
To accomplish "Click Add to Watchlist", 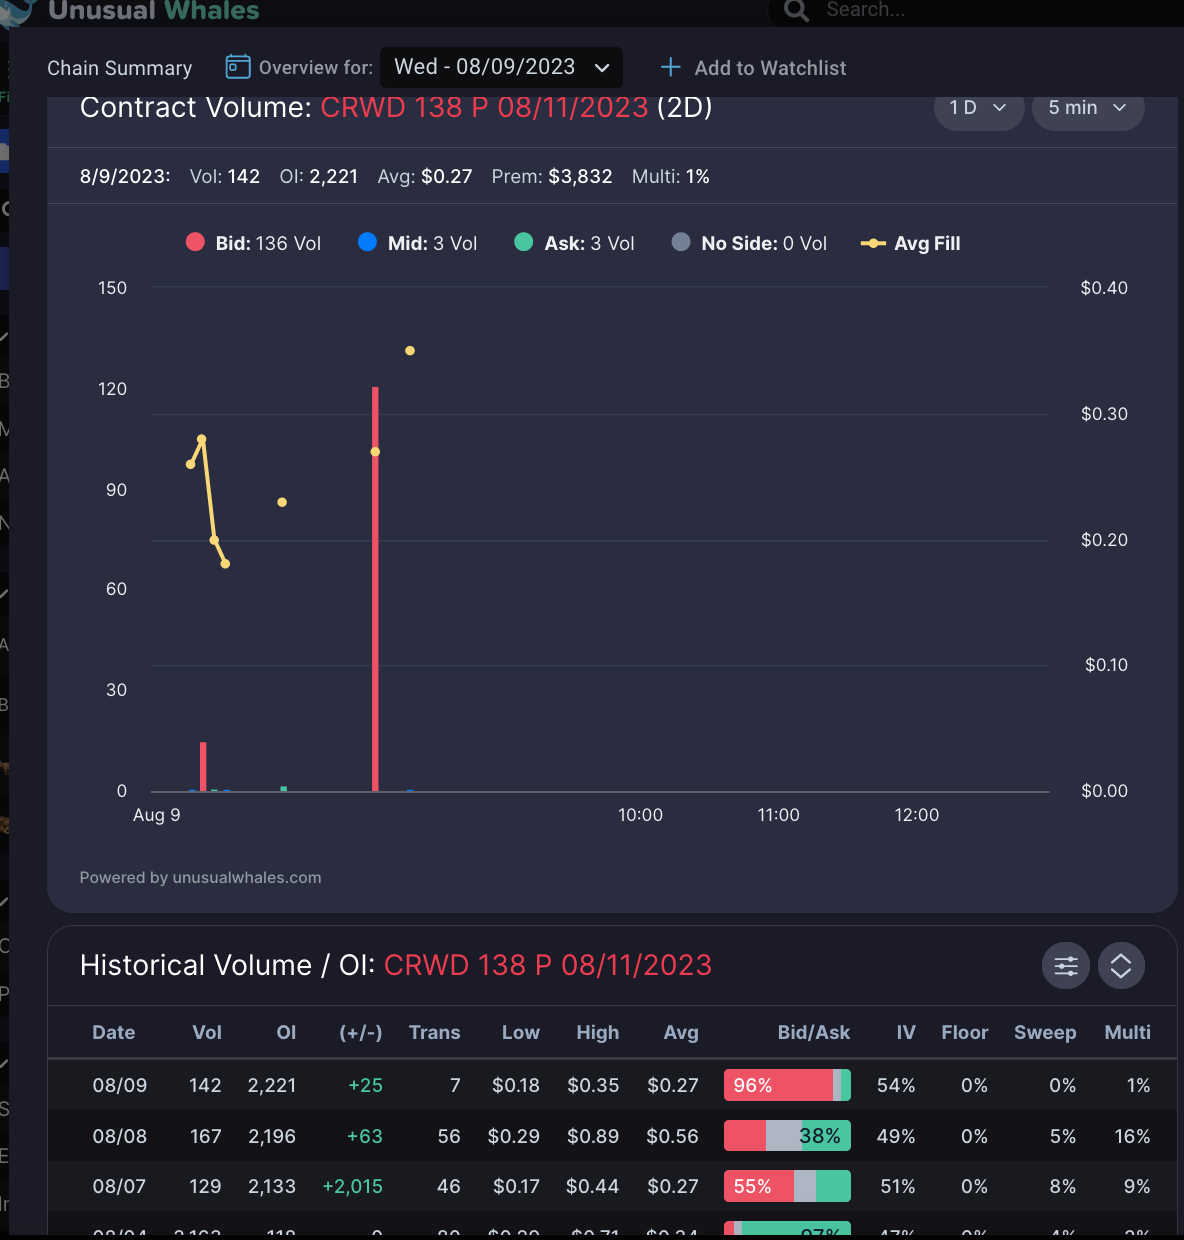I will click(770, 67).
